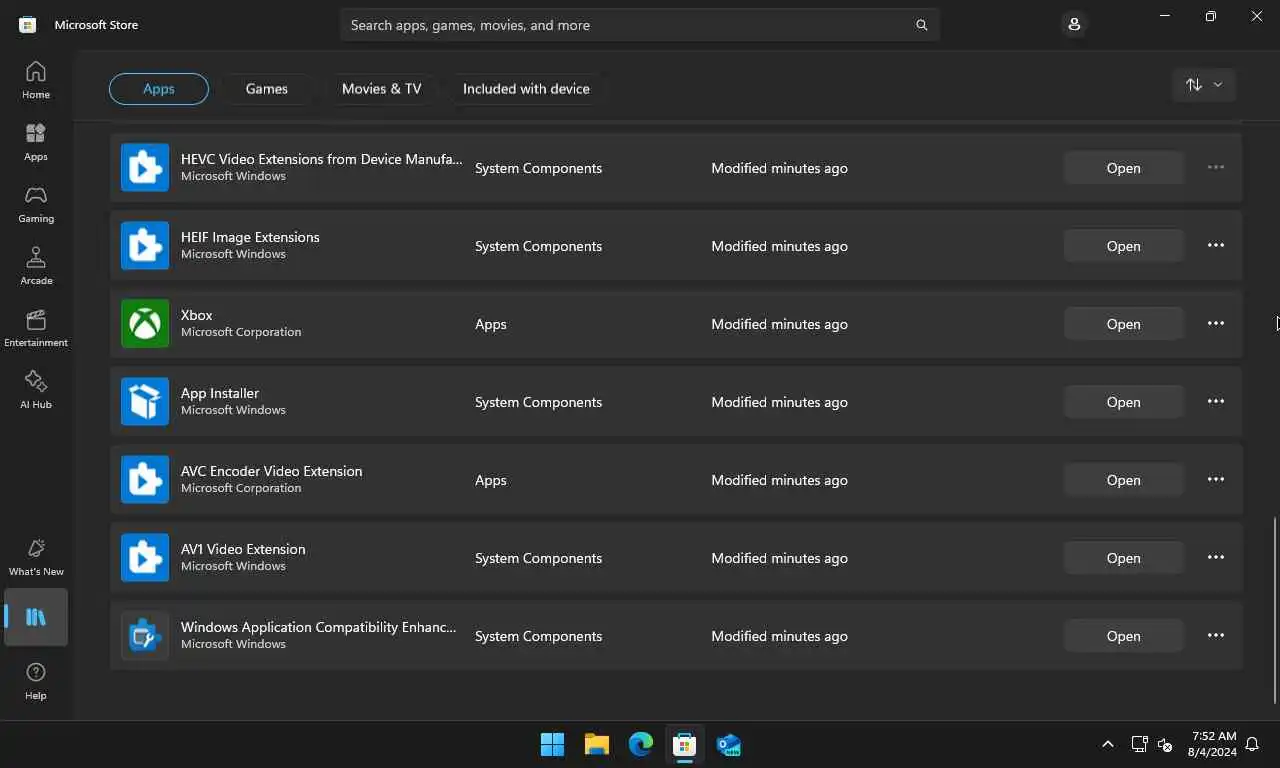Show hidden icons in the system tray
1280x768 pixels.
click(1107, 744)
